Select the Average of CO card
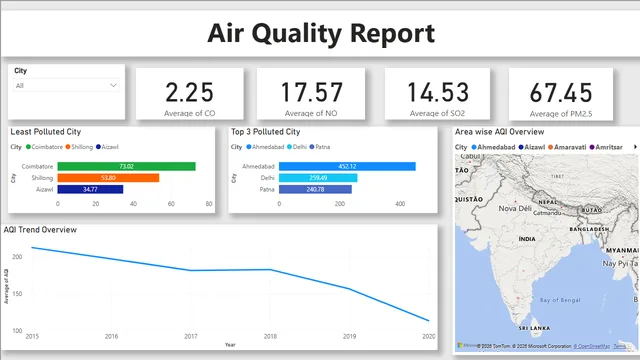The image size is (640, 360). (190, 94)
